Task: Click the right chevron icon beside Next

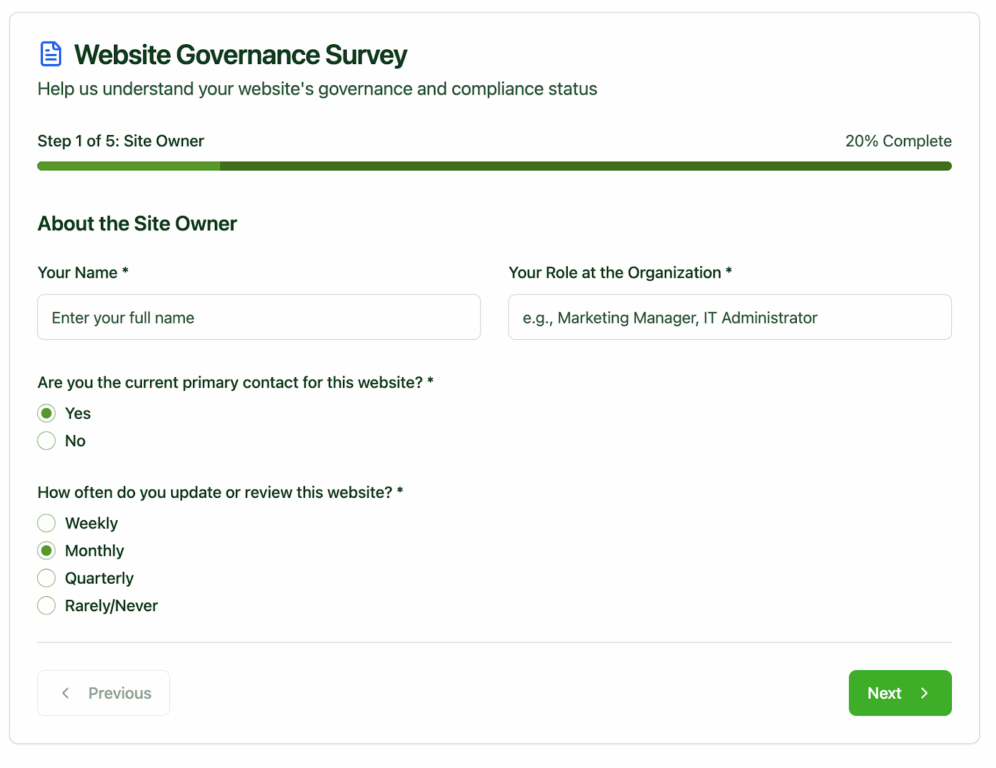Action: (924, 693)
